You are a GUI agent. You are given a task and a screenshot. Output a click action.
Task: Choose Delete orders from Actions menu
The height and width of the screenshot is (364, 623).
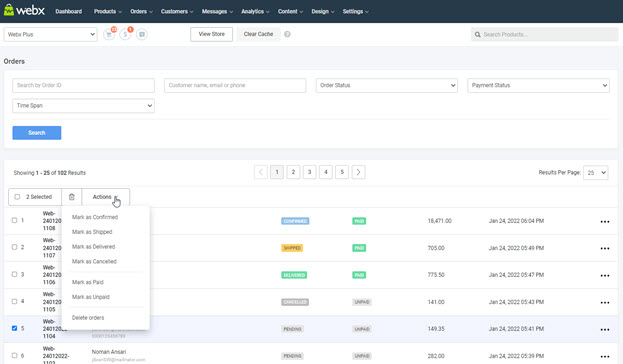[x=88, y=318]
